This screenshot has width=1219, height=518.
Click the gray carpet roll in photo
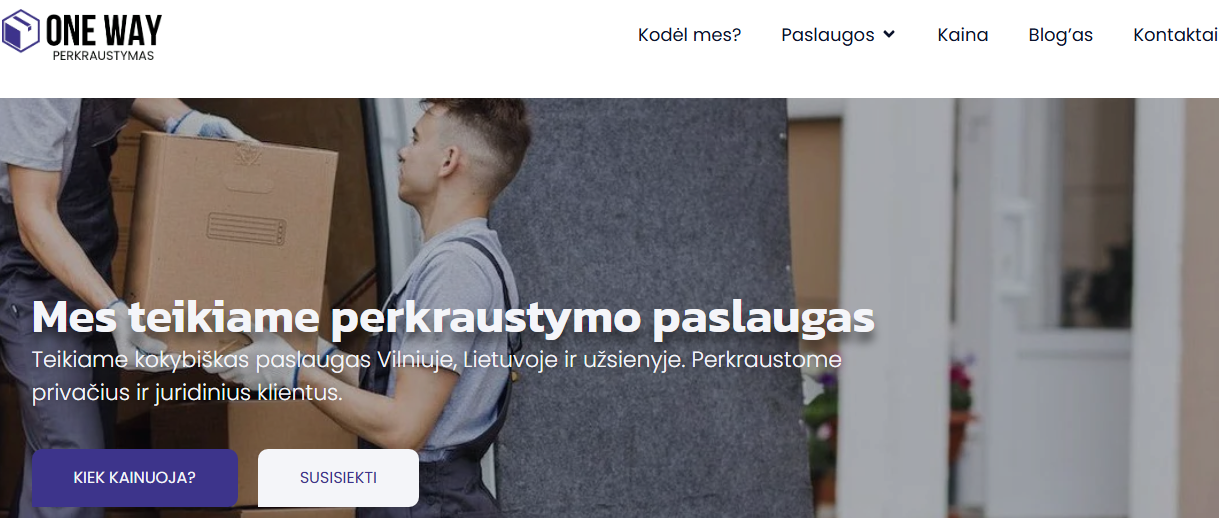tap(640, 300)
